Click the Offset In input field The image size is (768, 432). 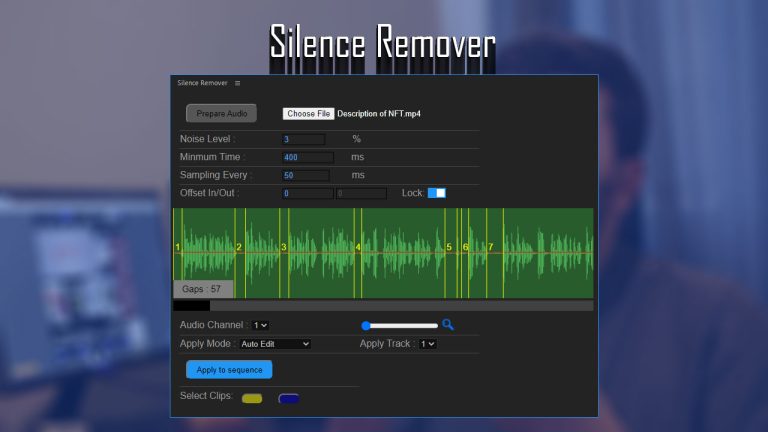pyautogui.click(x=308, y=193)
